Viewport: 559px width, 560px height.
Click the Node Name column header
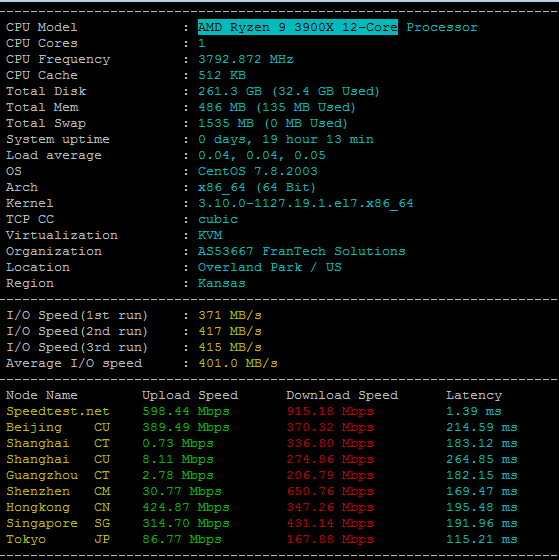coord(42,395)
